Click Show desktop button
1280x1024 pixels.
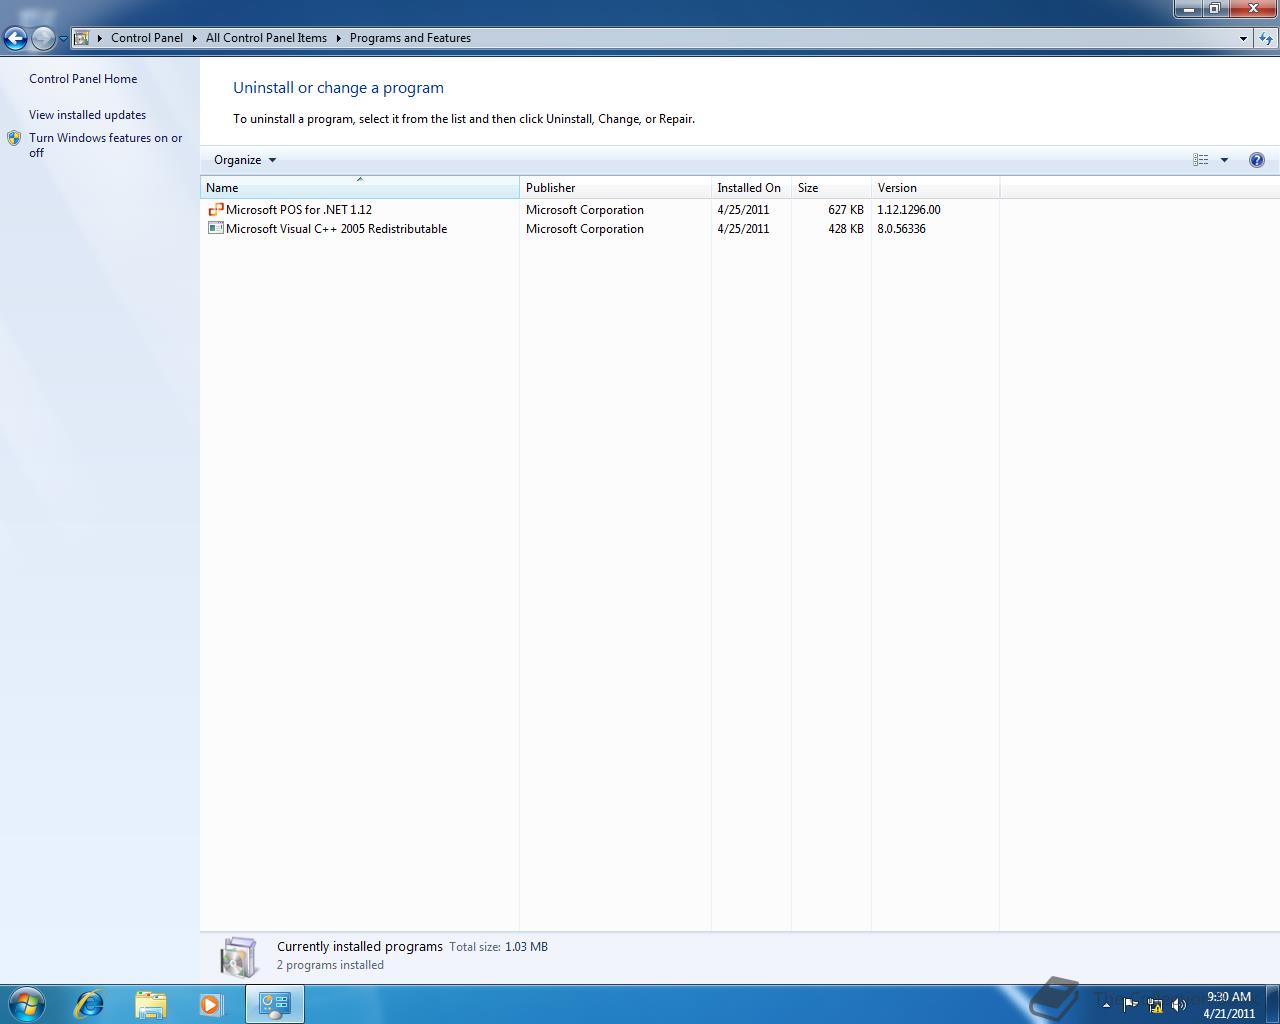pyautogui.click(x=1272, y=1004)
